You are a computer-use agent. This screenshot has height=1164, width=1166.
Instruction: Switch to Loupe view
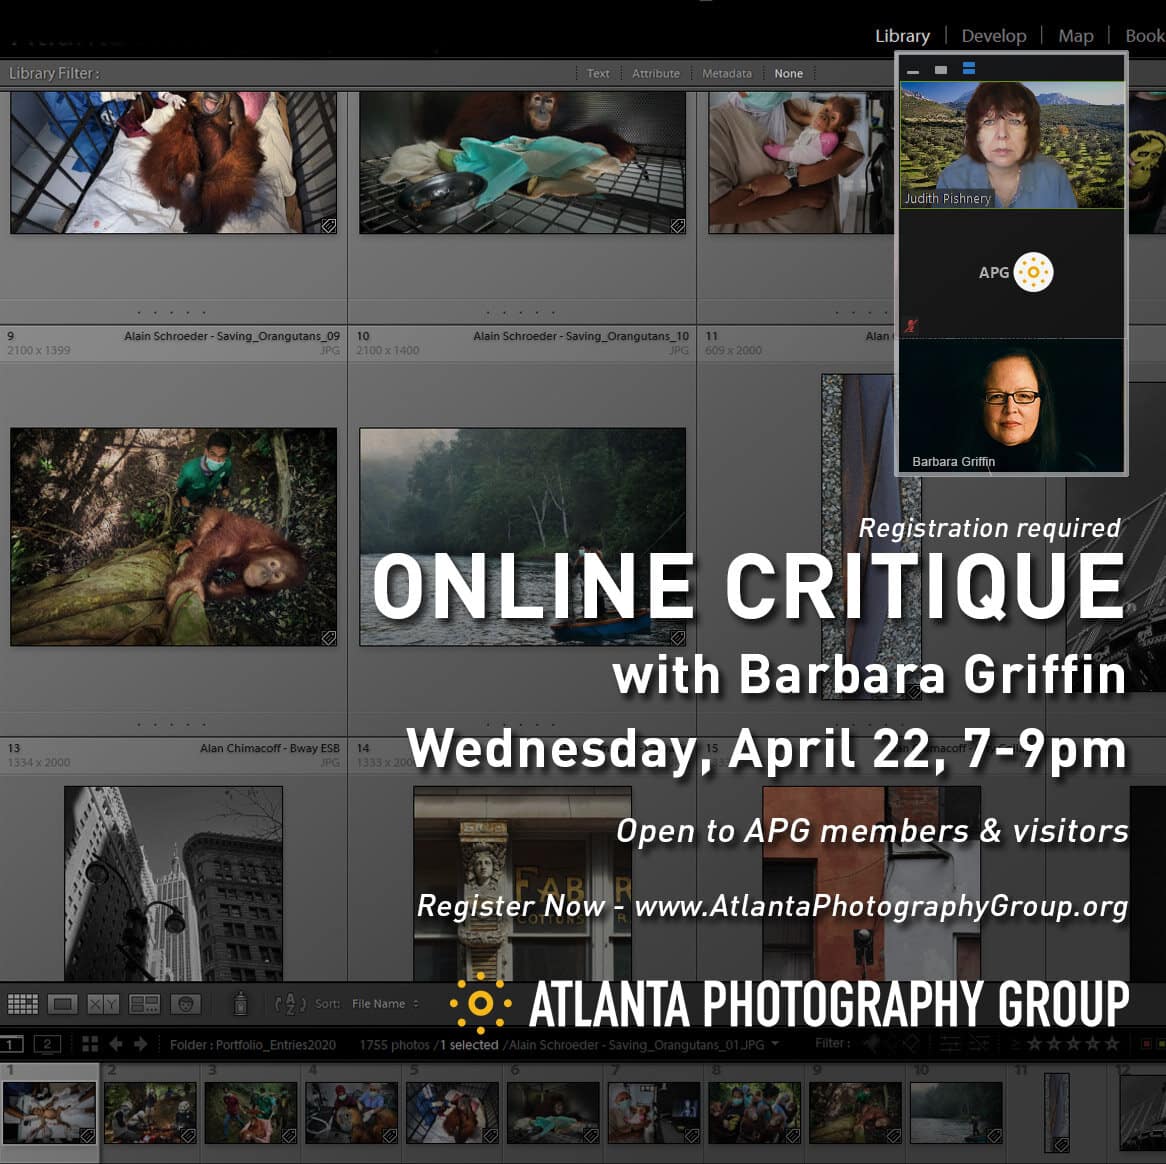[x=62, y=1004]
